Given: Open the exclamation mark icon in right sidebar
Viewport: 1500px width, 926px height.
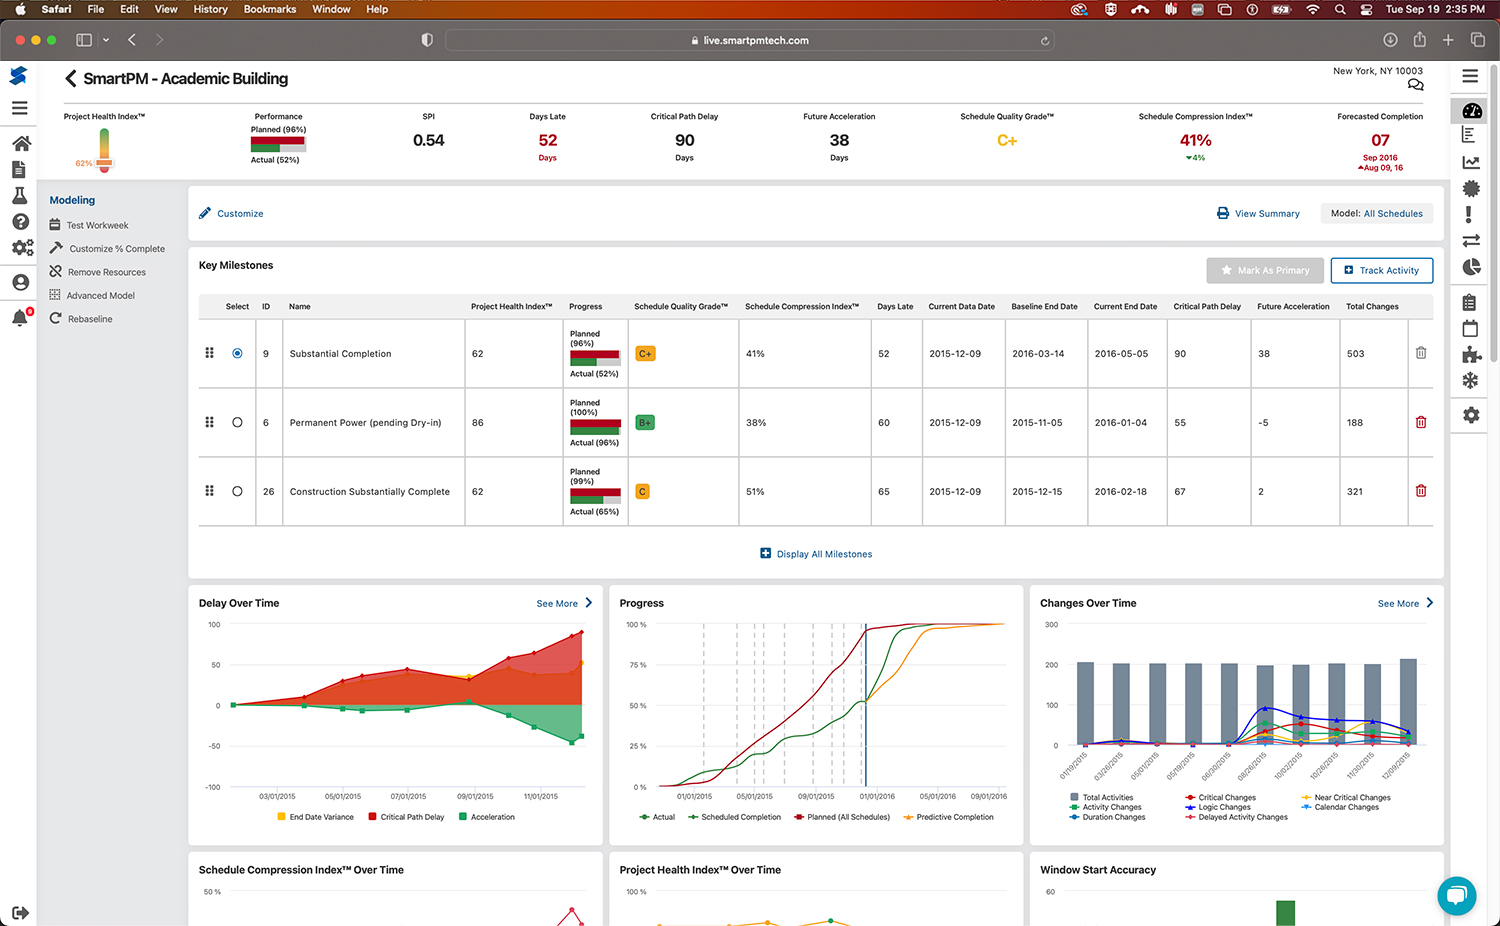Looking at the screenshot, I should (x=1468, y=214).
